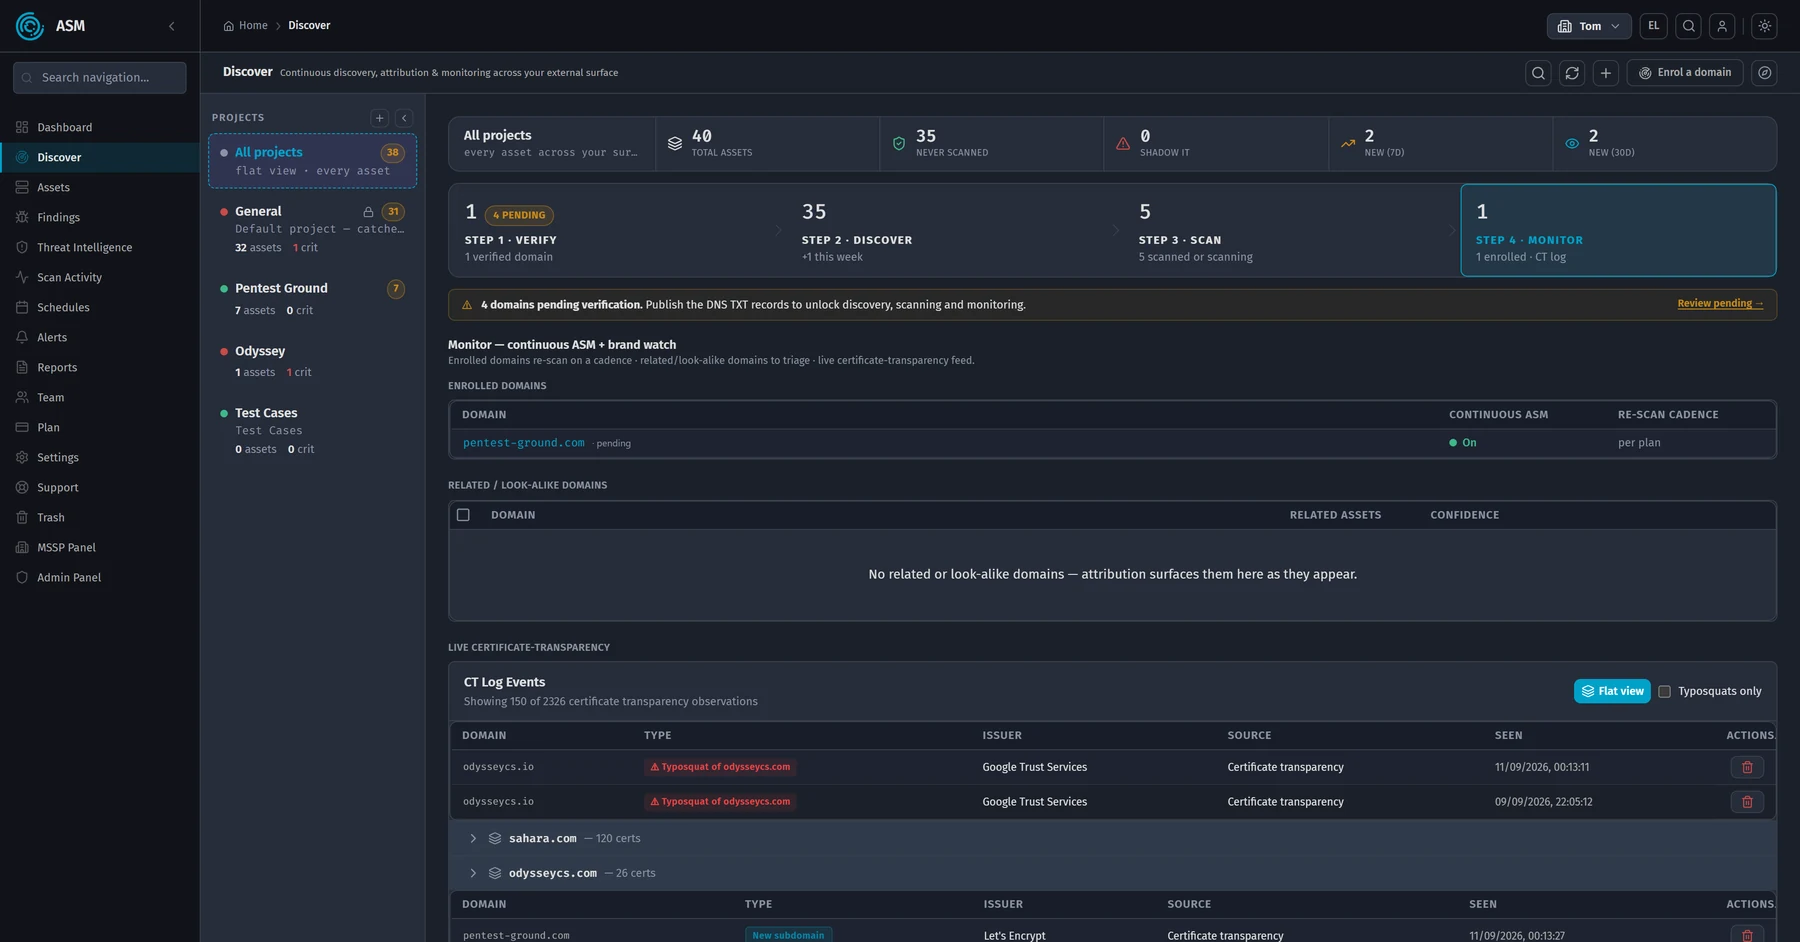The width and height of the screenshot is (1800, 942).
Task: Focus the Search navigation field
Action: [x=100, y=78]
